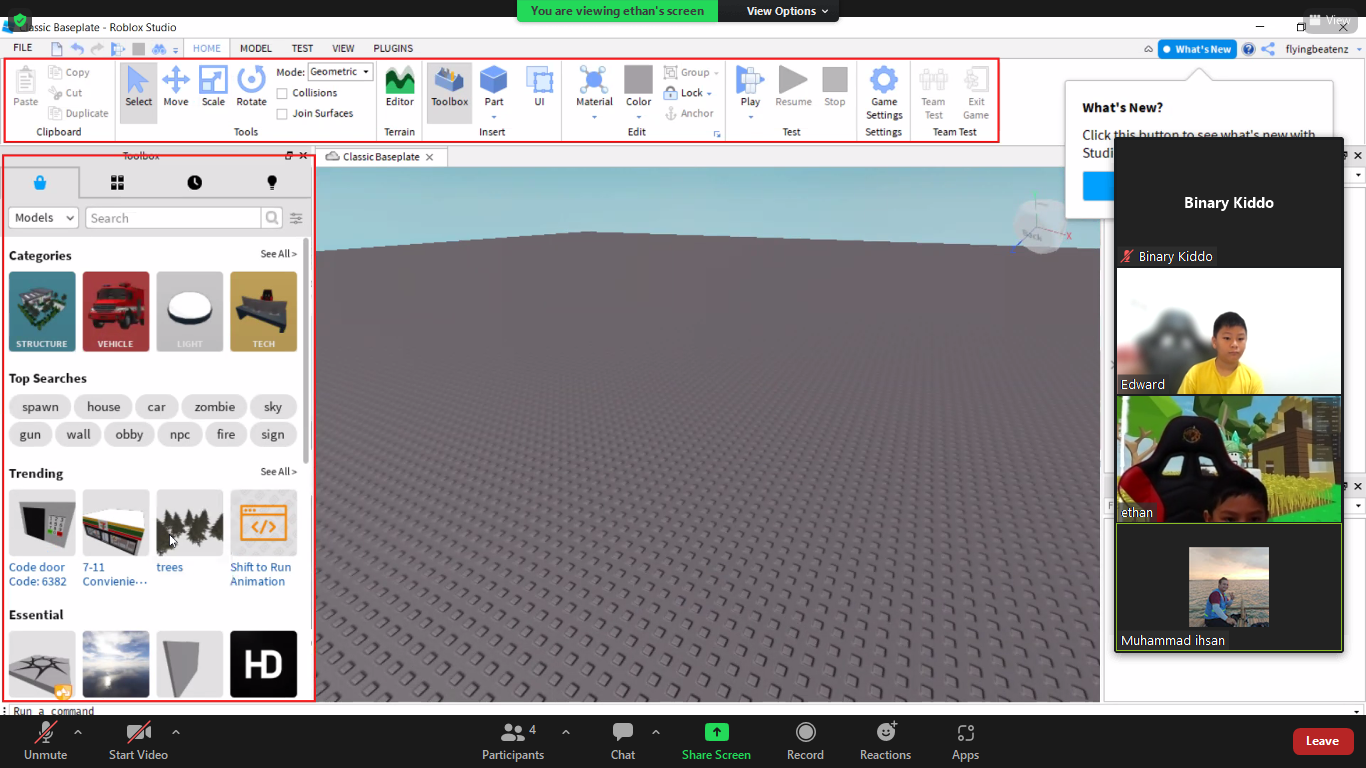This screenshot has height=768, width=1366.
Task: Click Copy in the Clipboard group
Action: click(69, 72)
